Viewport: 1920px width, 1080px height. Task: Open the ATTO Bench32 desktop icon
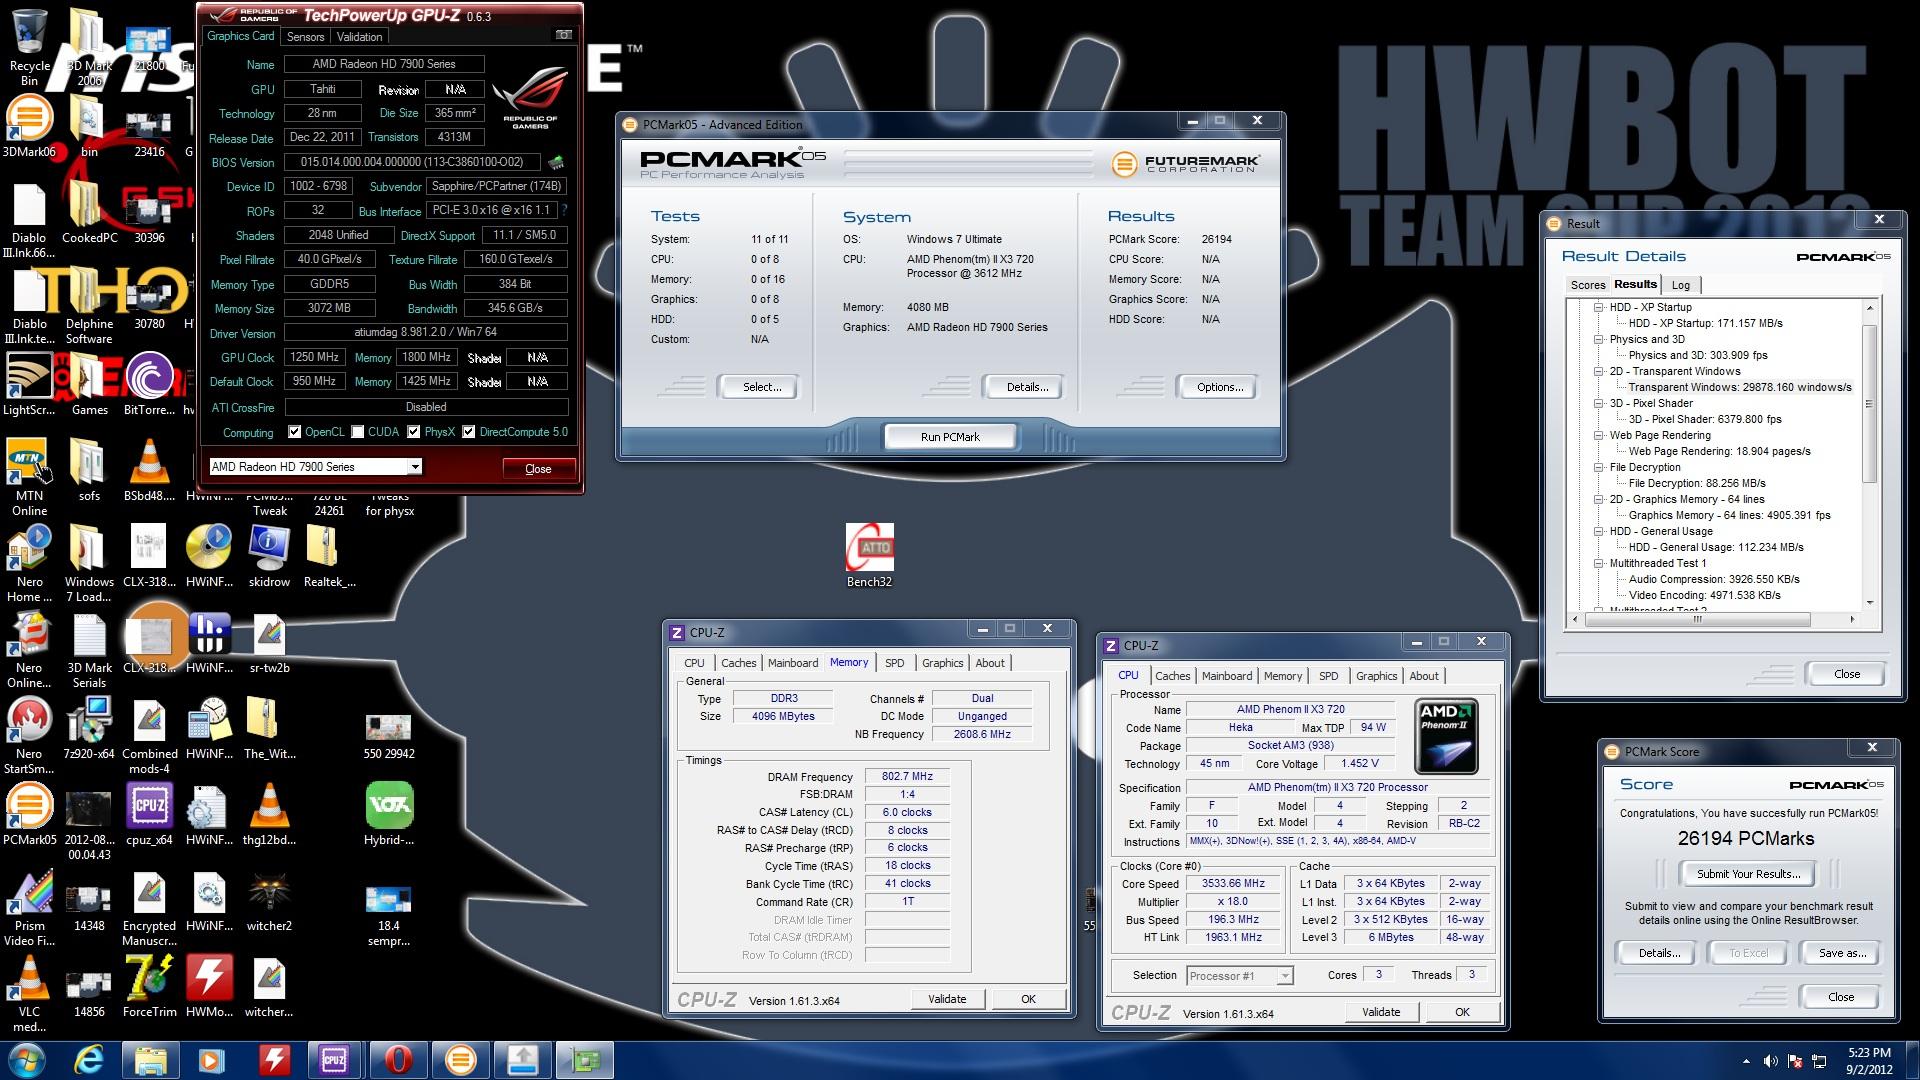point(869,556)
